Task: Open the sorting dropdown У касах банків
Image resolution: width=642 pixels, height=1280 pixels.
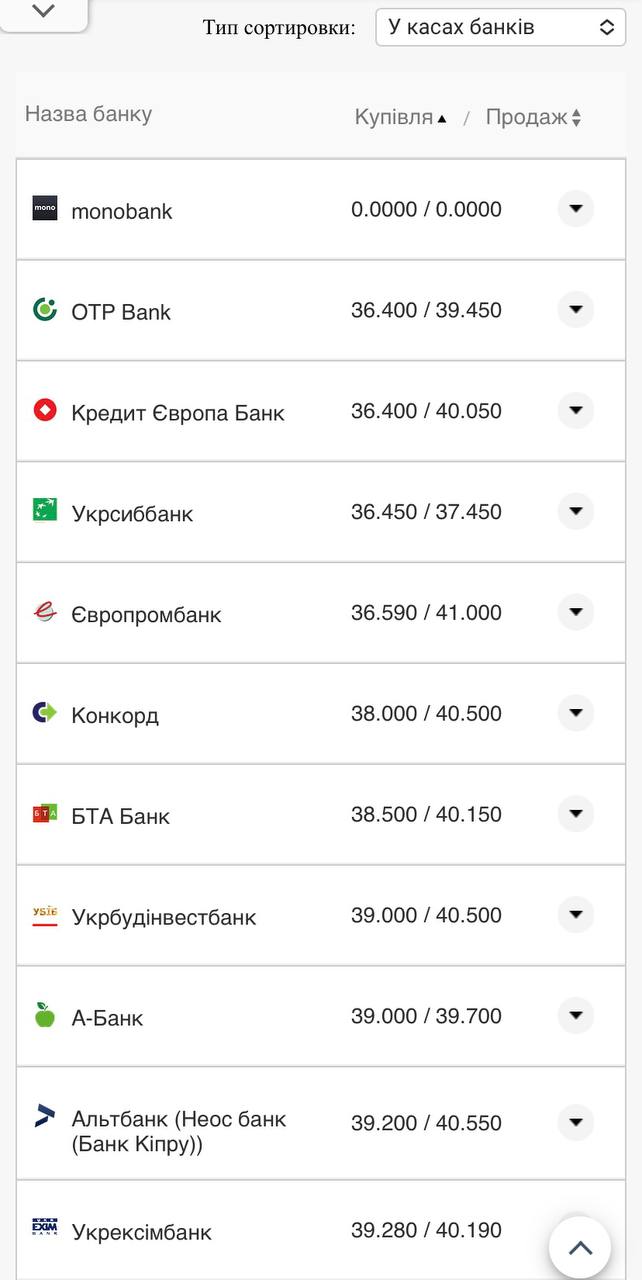Action: (x=500, y=27)
